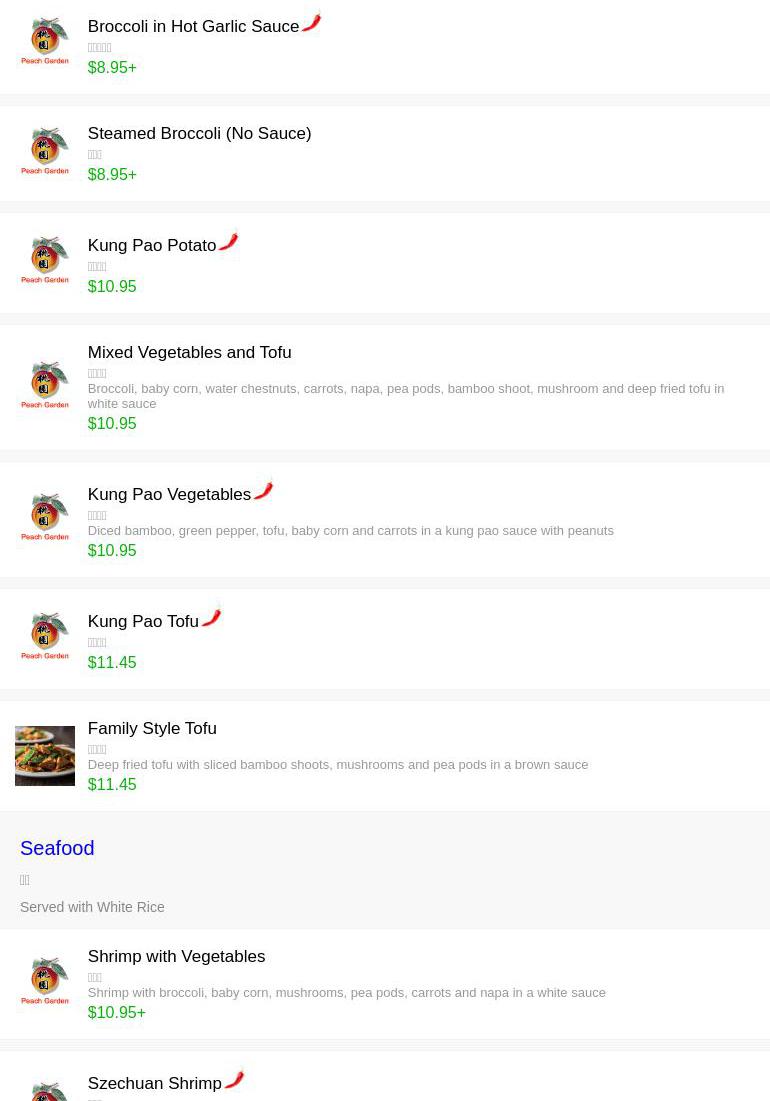
Task: Open Shrimp with Vegetables dish
Action: click(x=176, y=957)
